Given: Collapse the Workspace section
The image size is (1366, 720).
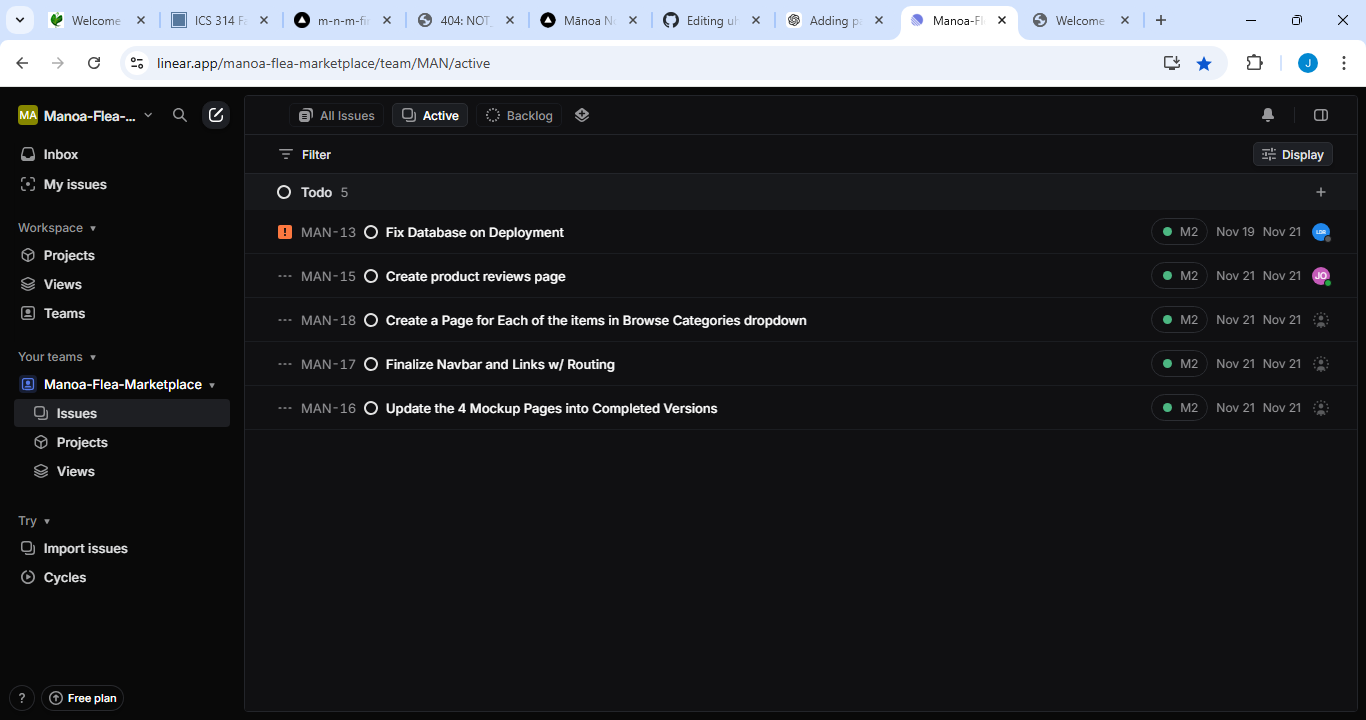Looking at the screenshot, I should coord(57,228).
